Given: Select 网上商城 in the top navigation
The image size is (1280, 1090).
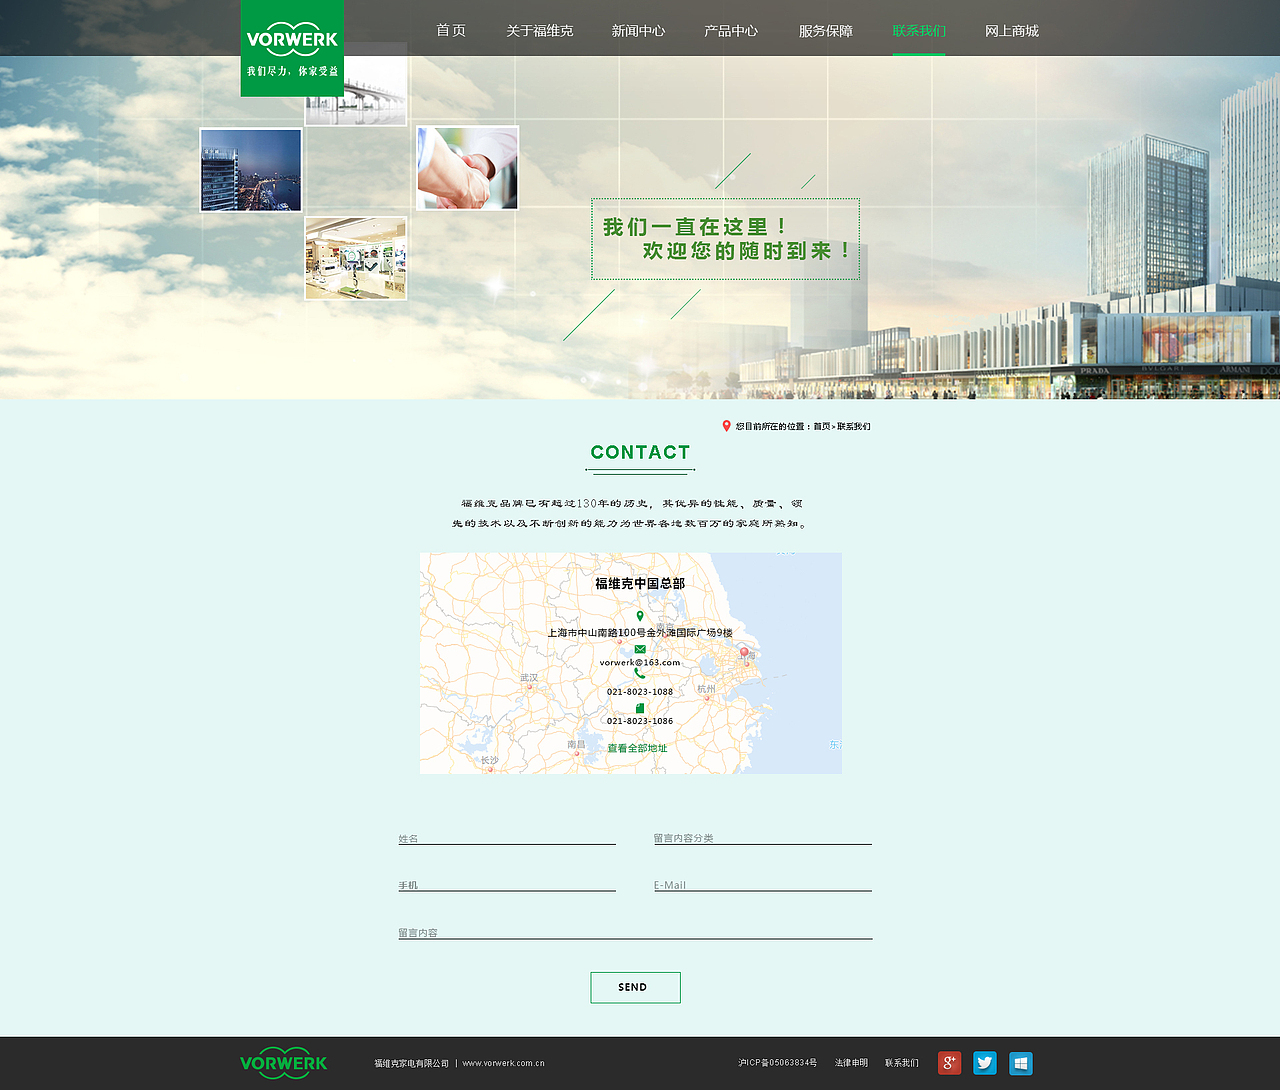Looking at the screenshot, I should click(1012, 30).
